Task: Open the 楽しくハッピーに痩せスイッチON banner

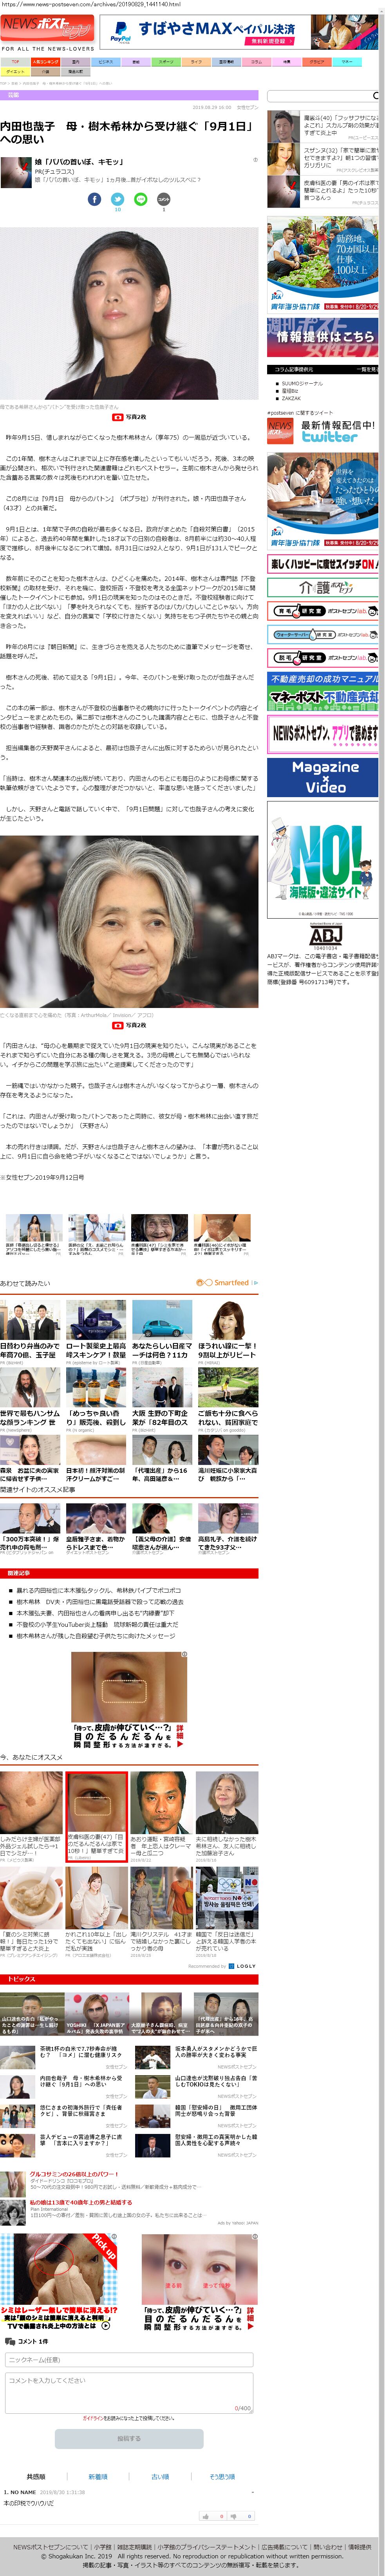Action: (x=323, y=564)
